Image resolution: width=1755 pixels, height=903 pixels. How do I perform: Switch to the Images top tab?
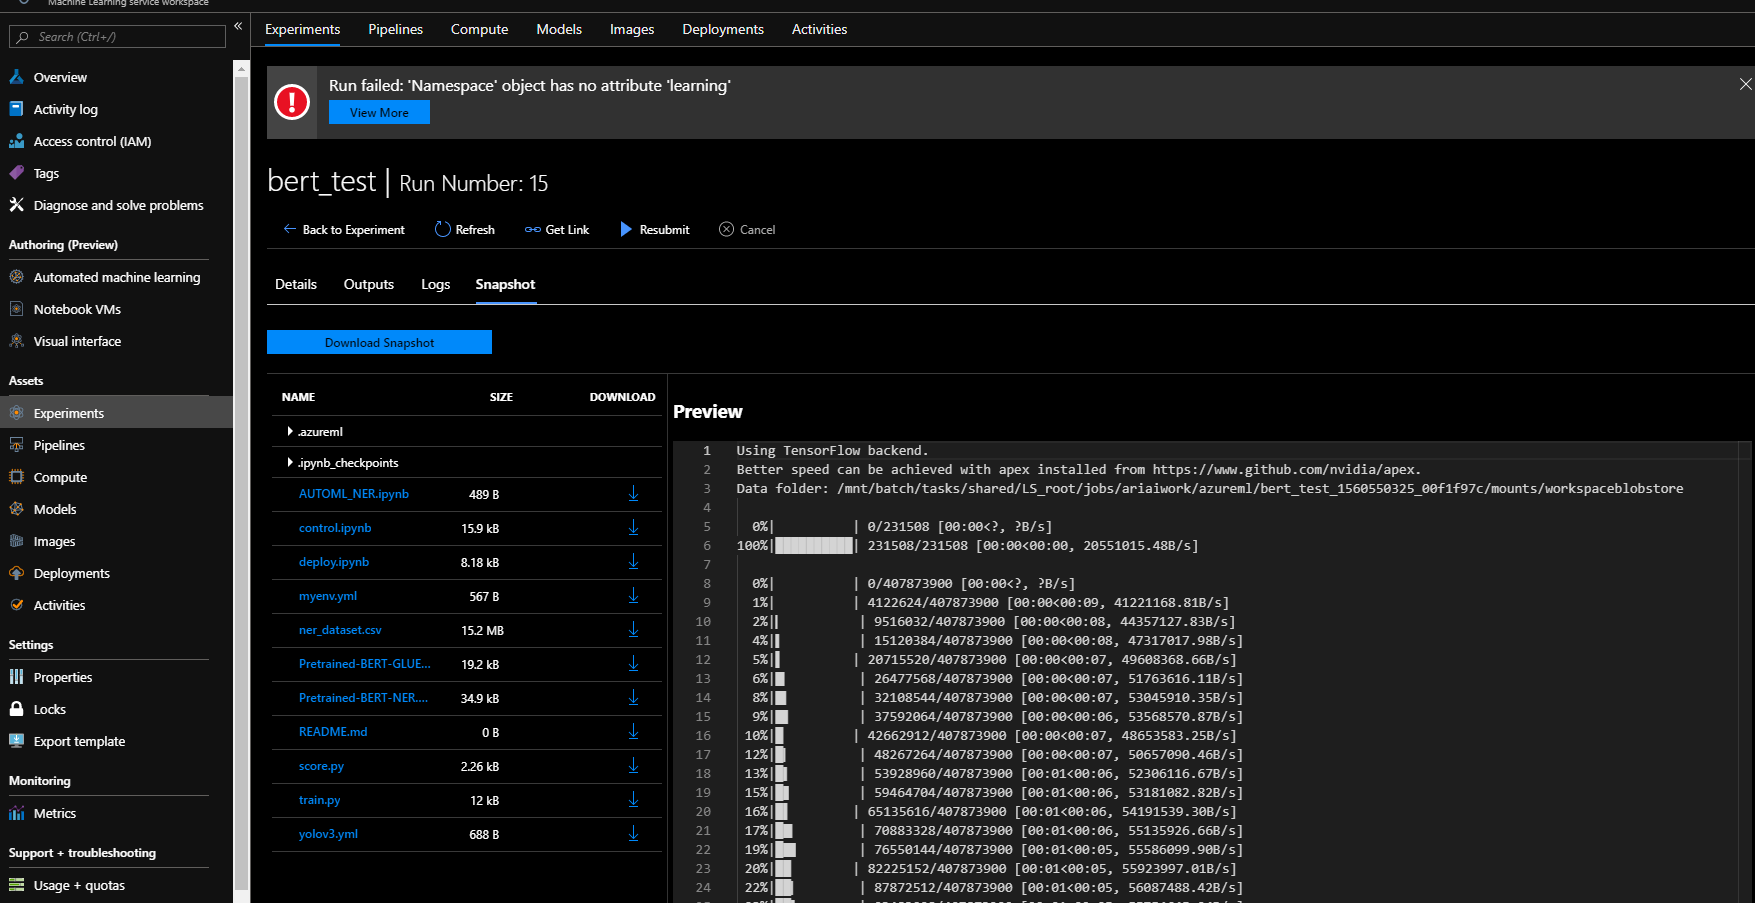pyautogui.click(x=632, y=29)
